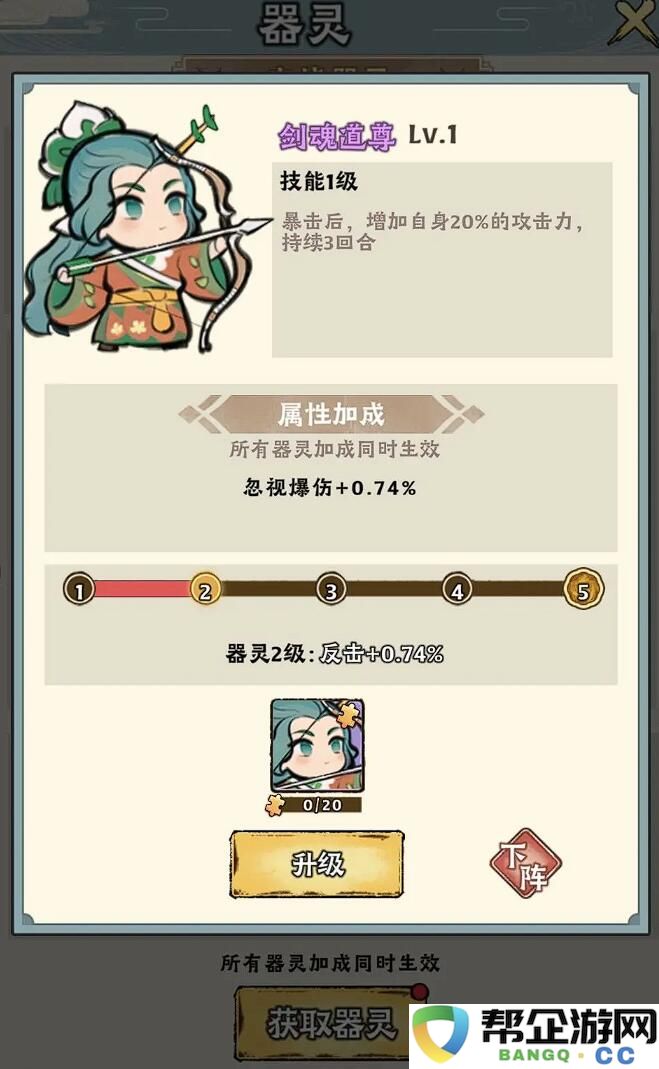
Task: Click the red notification dot on 获取器灵
Action: (420, 990)
